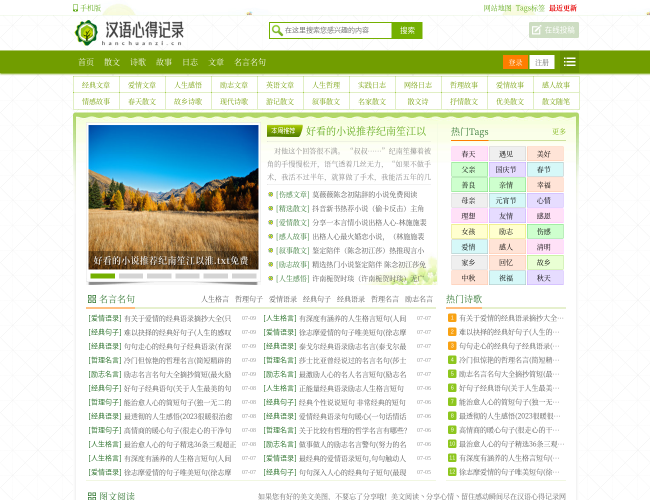Click the search magnifier icon

pos(276,30)
